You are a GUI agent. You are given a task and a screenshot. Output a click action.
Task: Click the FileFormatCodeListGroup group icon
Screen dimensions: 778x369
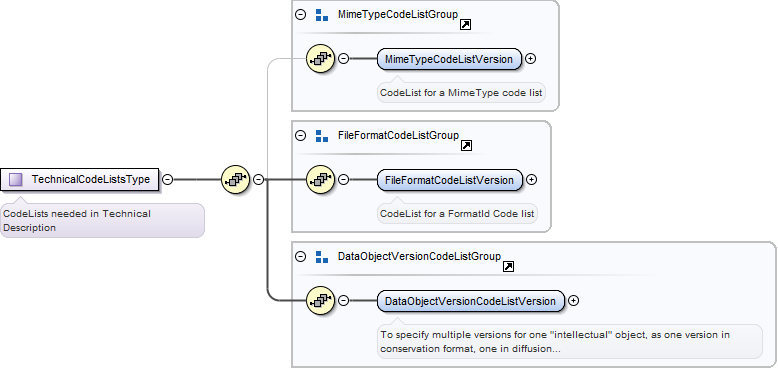pyautogui.click(x=322, y=136)
